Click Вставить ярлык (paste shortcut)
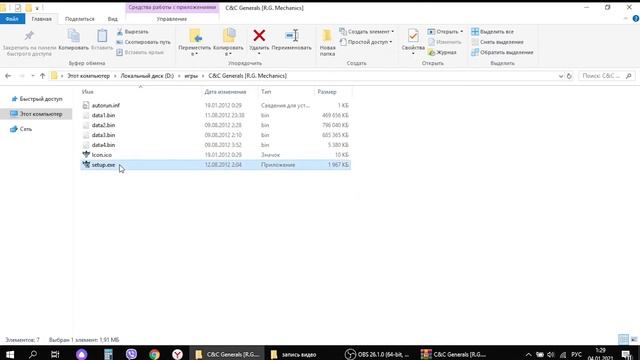 point(140,52)
